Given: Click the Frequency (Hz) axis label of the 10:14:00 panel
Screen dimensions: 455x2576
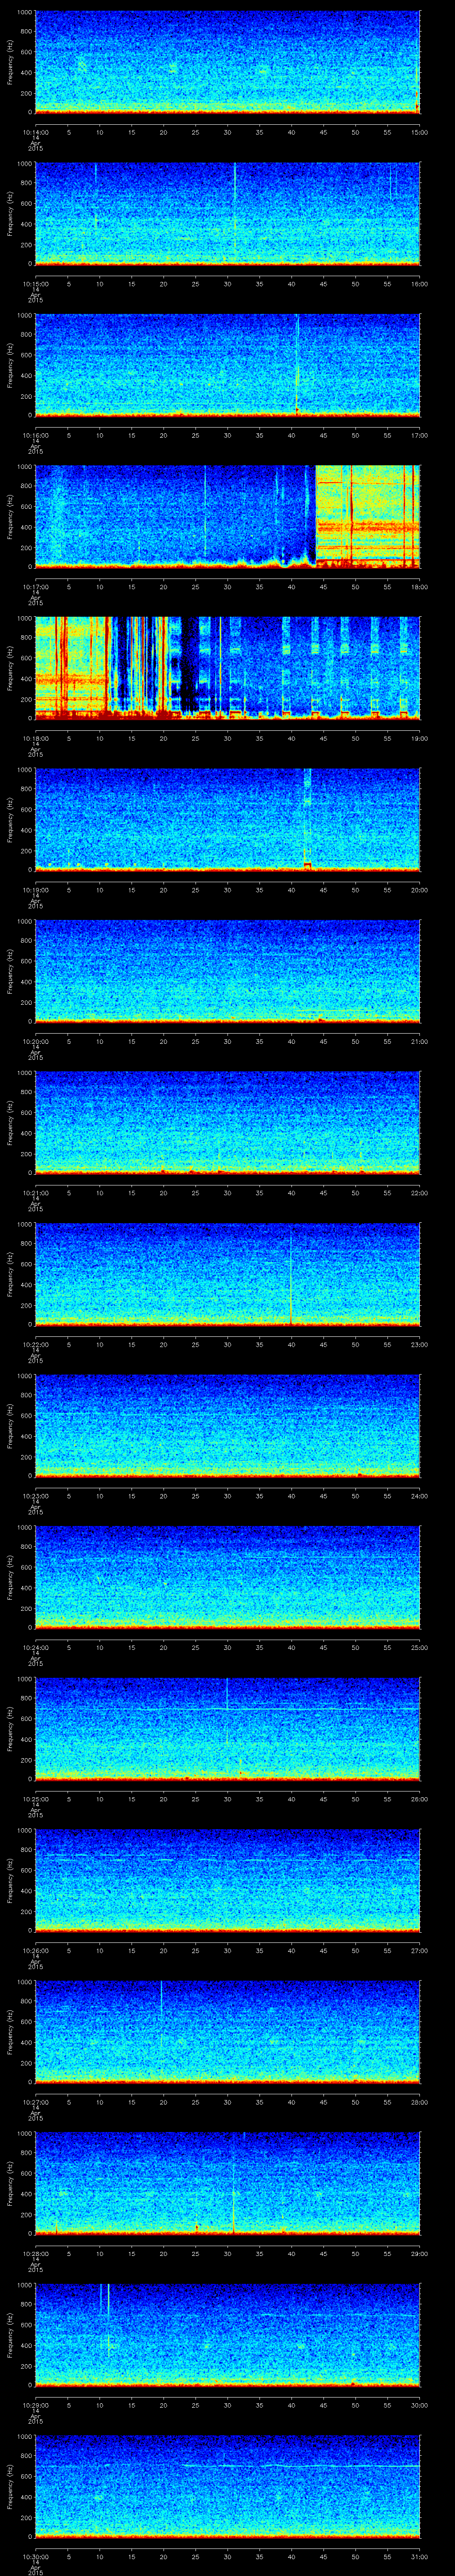Looking at the screenshot, I should click(10, 62).
